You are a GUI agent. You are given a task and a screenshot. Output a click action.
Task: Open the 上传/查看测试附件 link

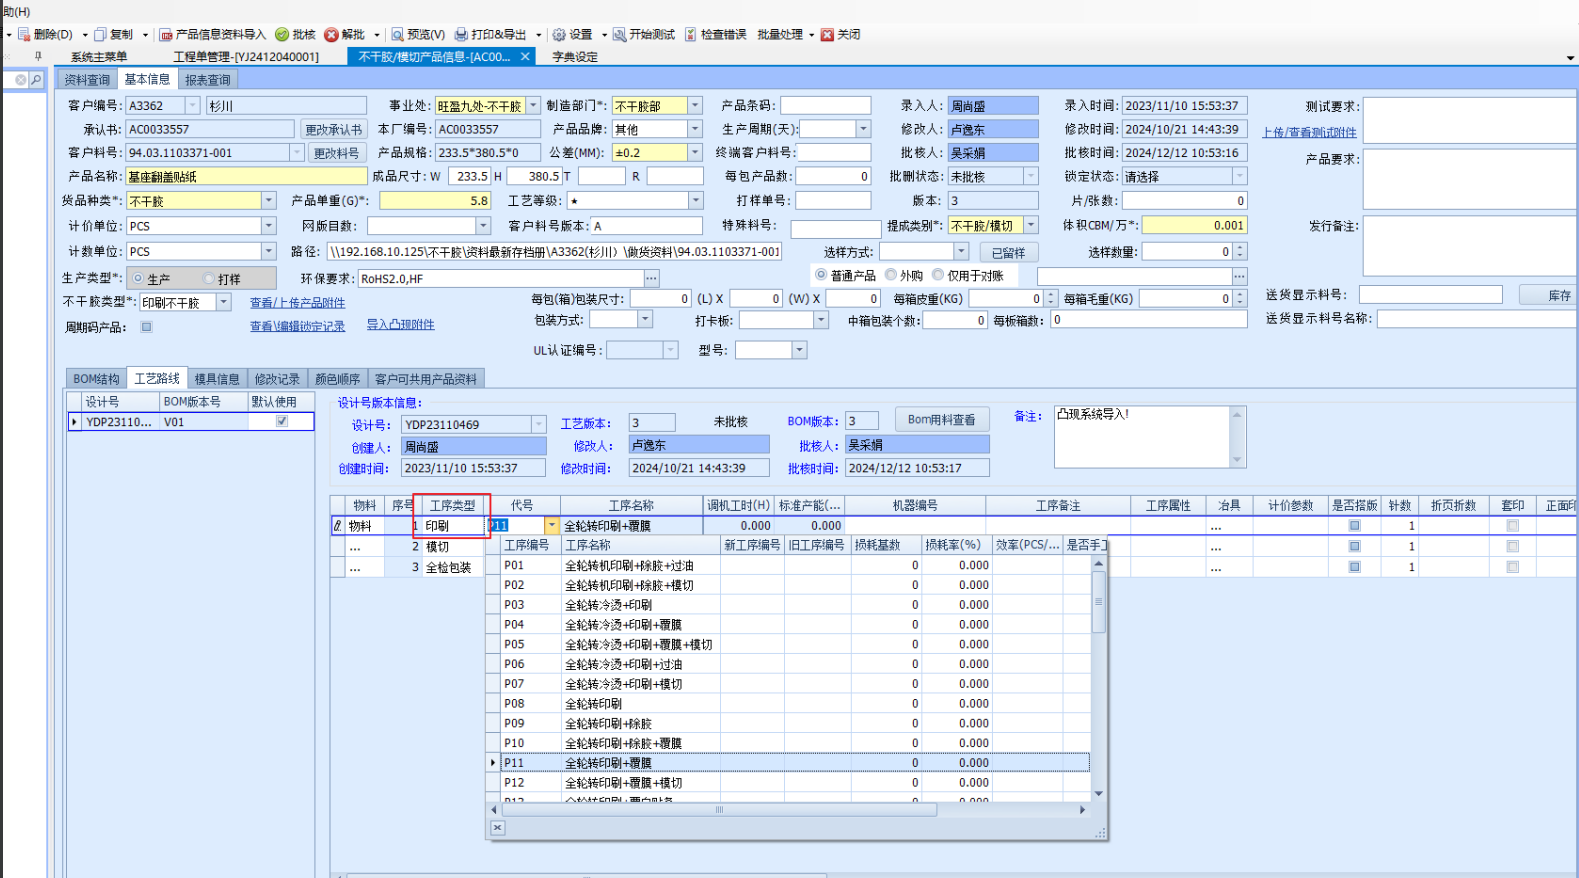click(1309, 133)
